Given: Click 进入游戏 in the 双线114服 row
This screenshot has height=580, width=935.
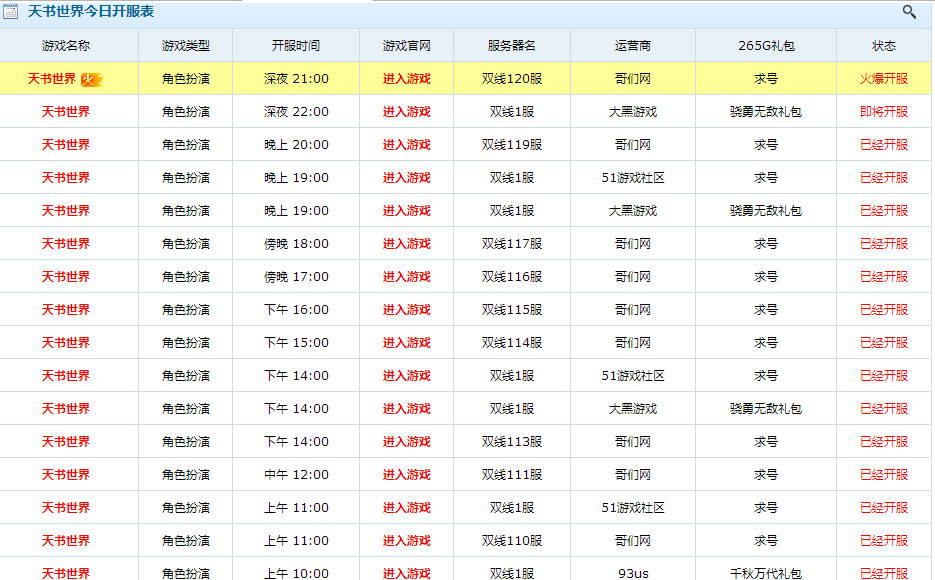Looking at the screenshot, I should [x=406, y=343].
